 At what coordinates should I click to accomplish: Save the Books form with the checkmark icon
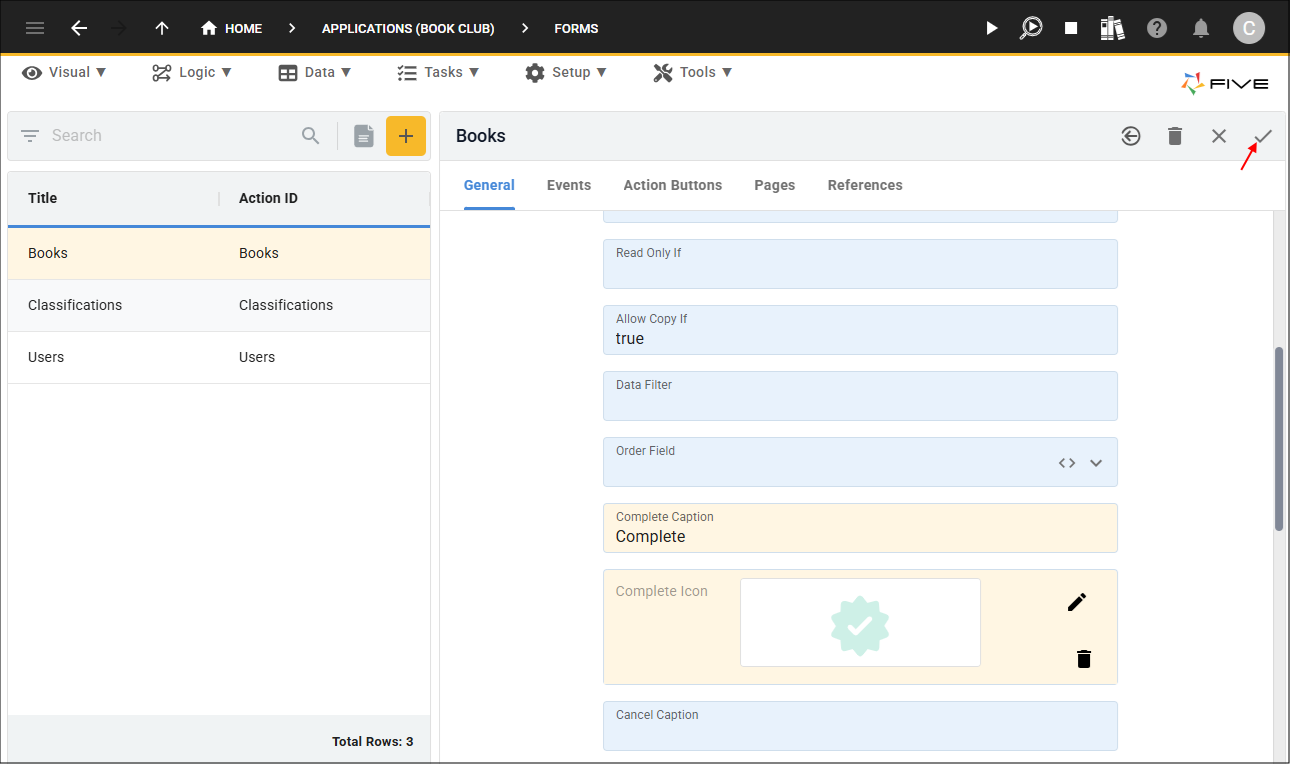[x=1263, y=136]
